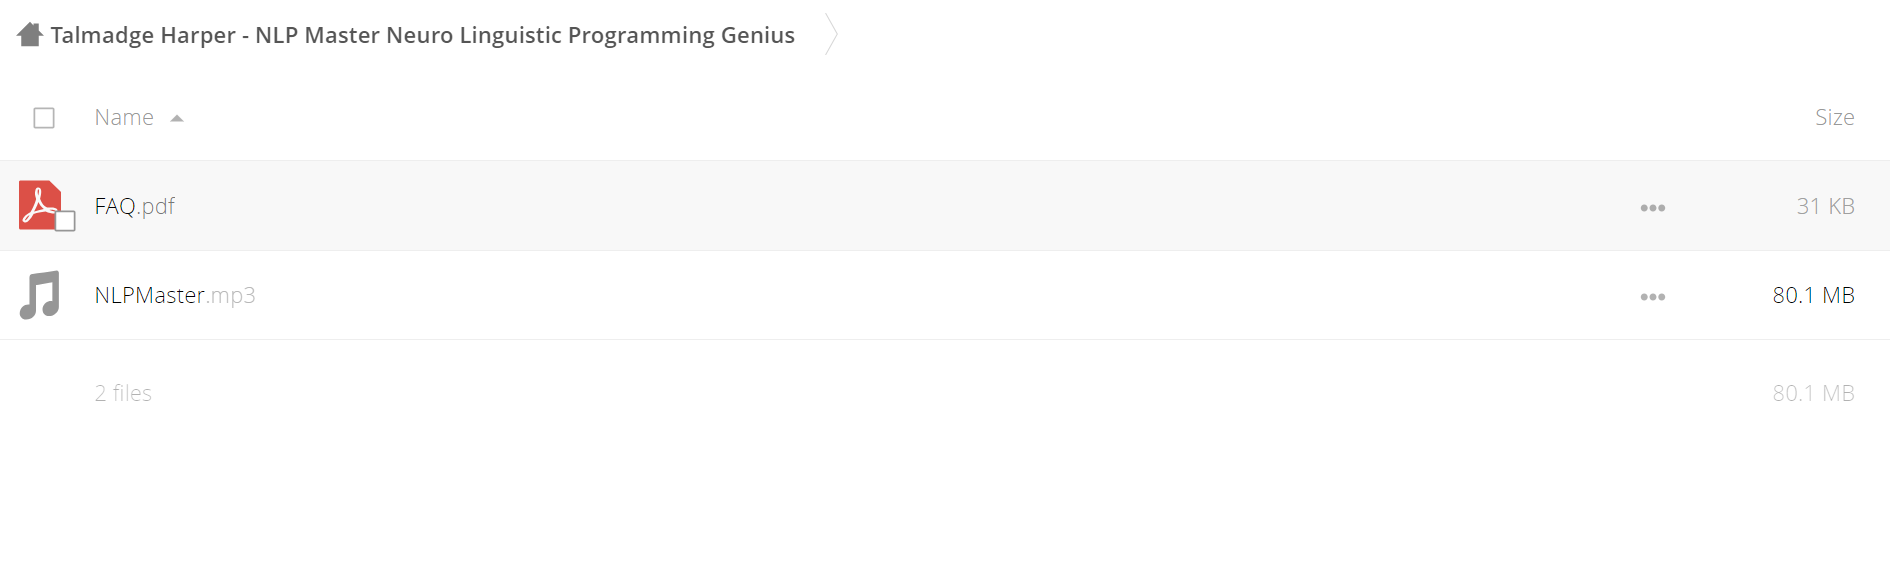Play NLPMaster.mp3 via its music note icon
The image size is (1890, 577).
pyautogui.click(x=40, y=295)
